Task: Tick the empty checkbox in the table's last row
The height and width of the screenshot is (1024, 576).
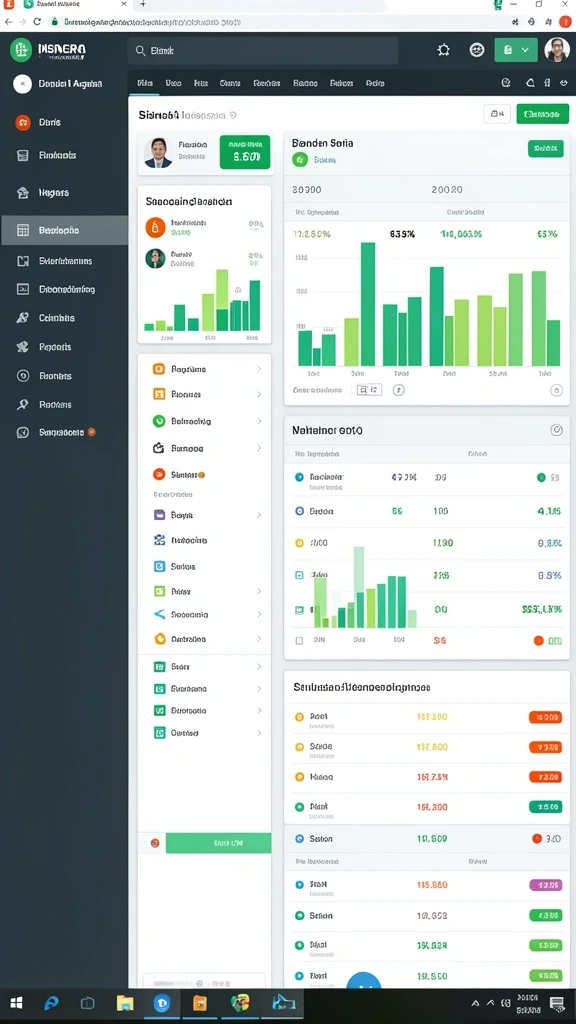Action: coord(299,641)
